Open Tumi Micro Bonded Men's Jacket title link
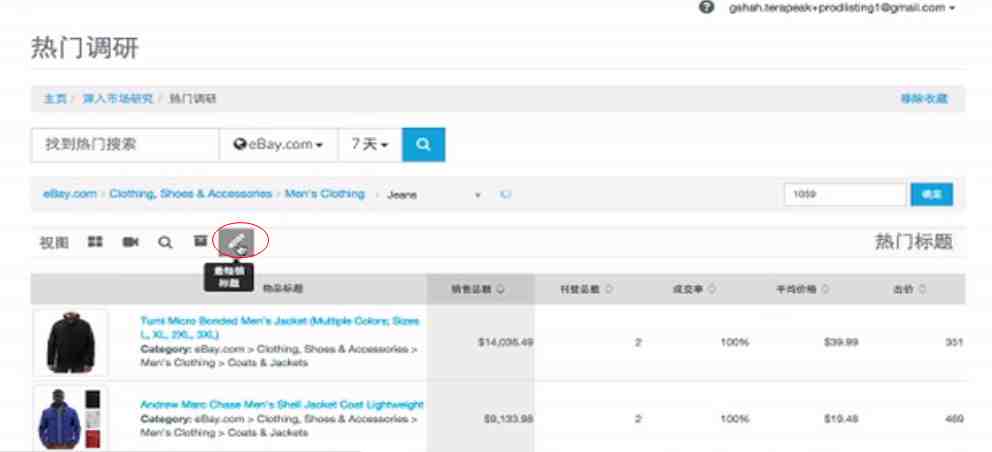 pyautogui.click(x=280, y=327)
